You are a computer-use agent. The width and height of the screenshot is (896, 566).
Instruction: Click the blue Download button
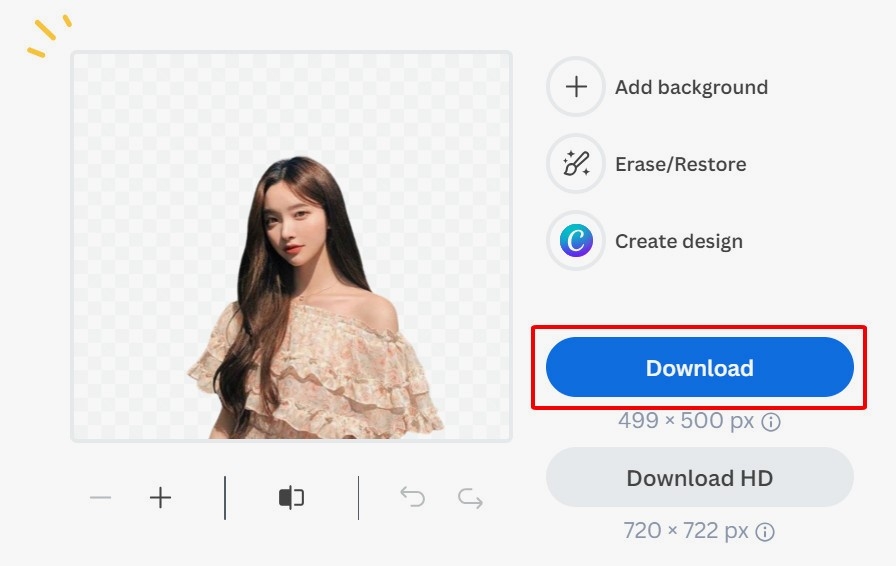pos(699,367)
